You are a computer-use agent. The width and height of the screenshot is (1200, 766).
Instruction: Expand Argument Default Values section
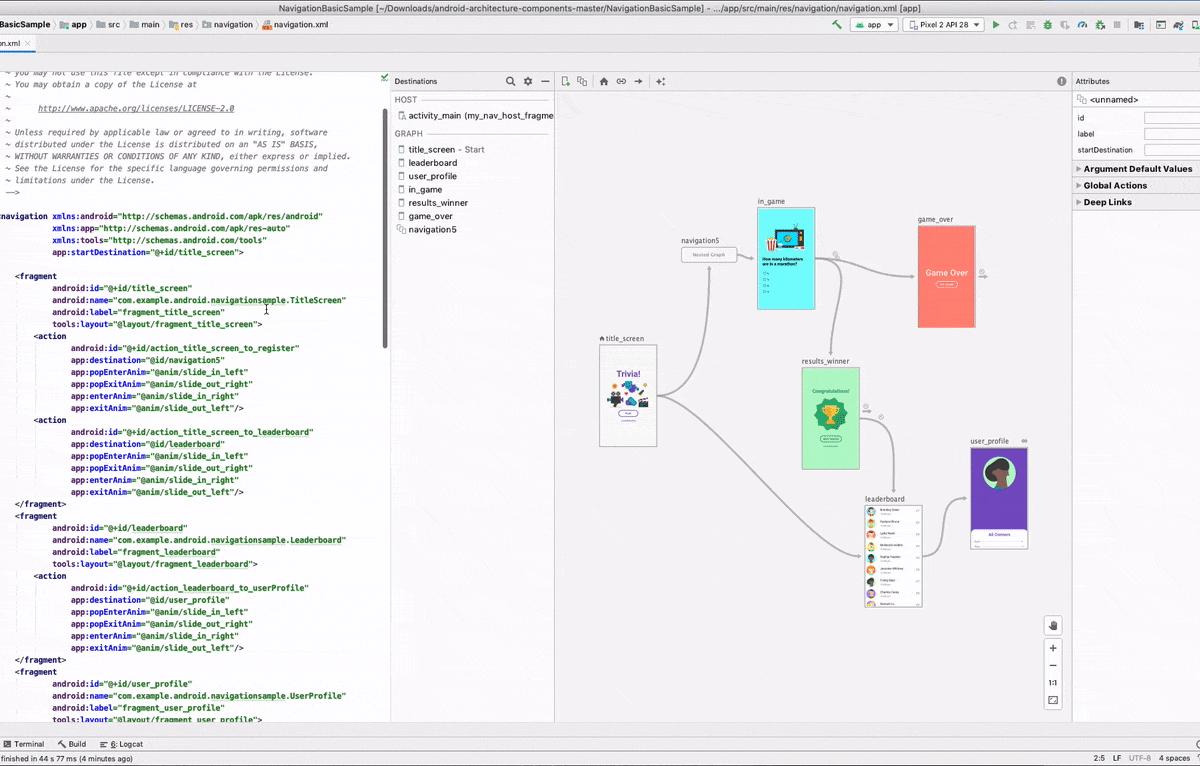click(x=1137, y=169)
